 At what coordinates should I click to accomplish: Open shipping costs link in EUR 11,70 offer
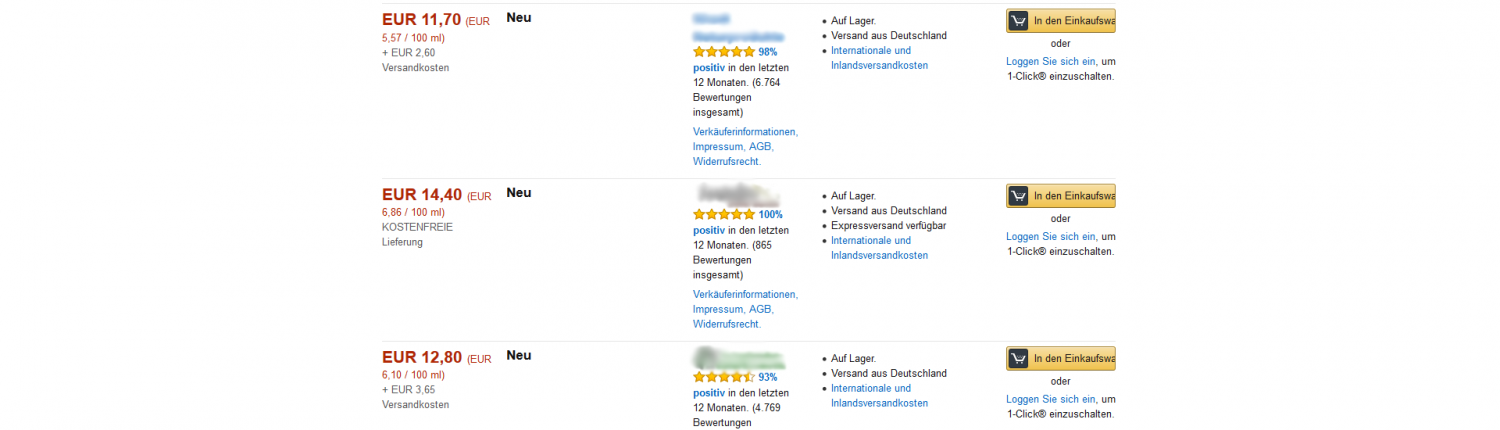pyautogui.click(x=879, y=58)
